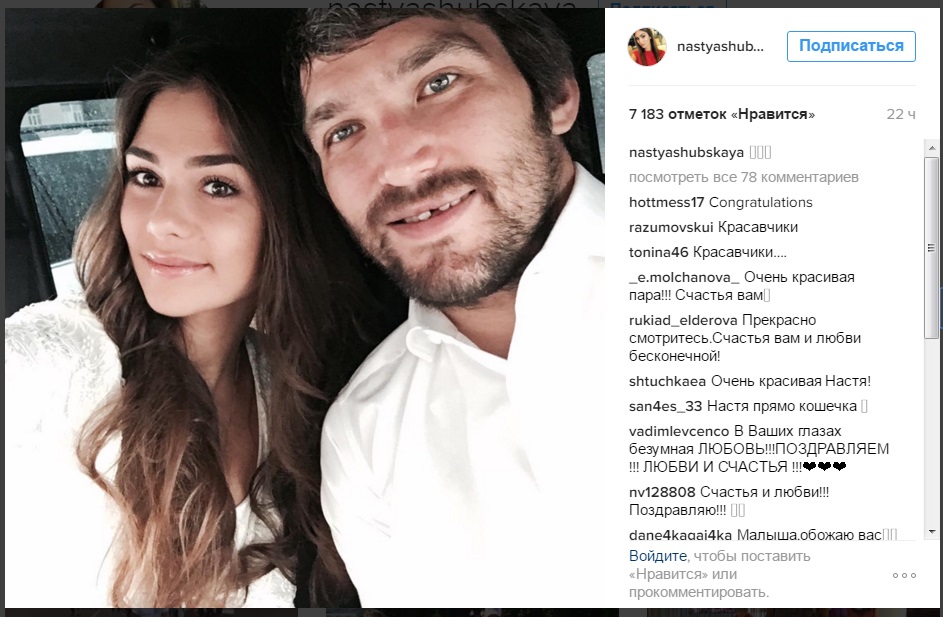
Task: Click the scrollbar down arrow in comments
Action: pos(932,532)
